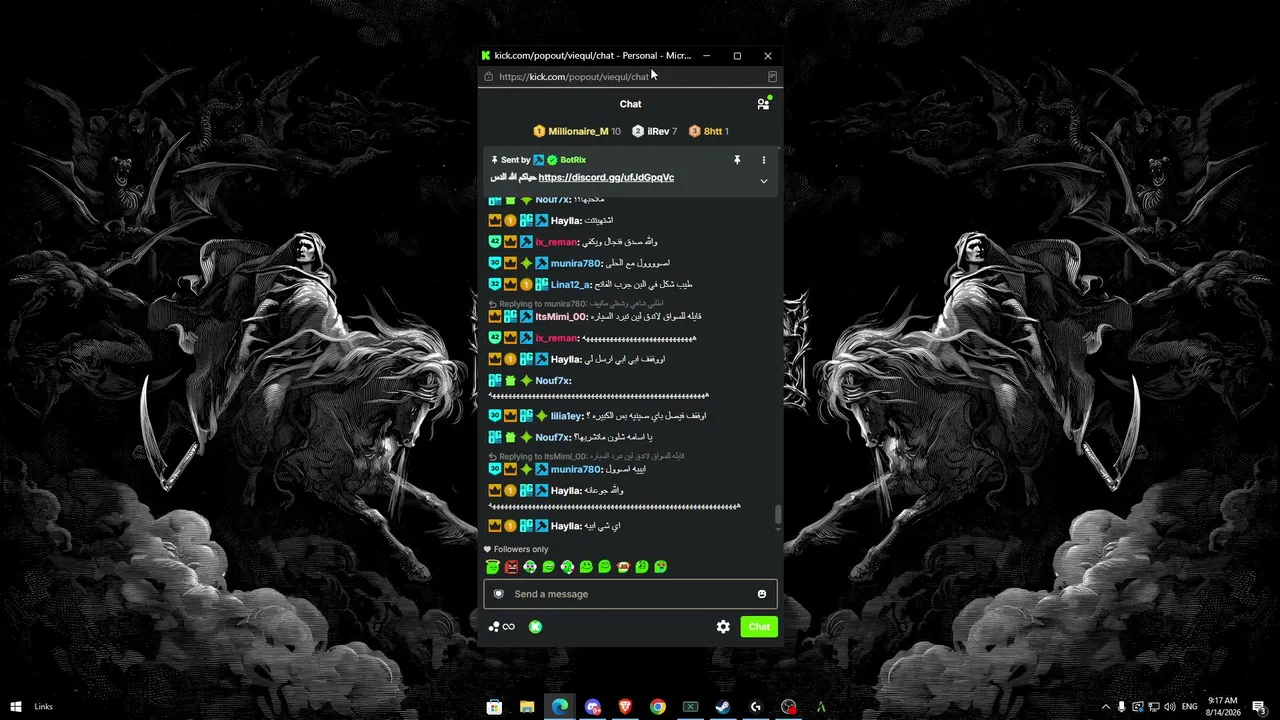1280x720 pixels.
Task: Click Links toolbar on taskbar
Action: pyautogui.click(x=43, y=707)
